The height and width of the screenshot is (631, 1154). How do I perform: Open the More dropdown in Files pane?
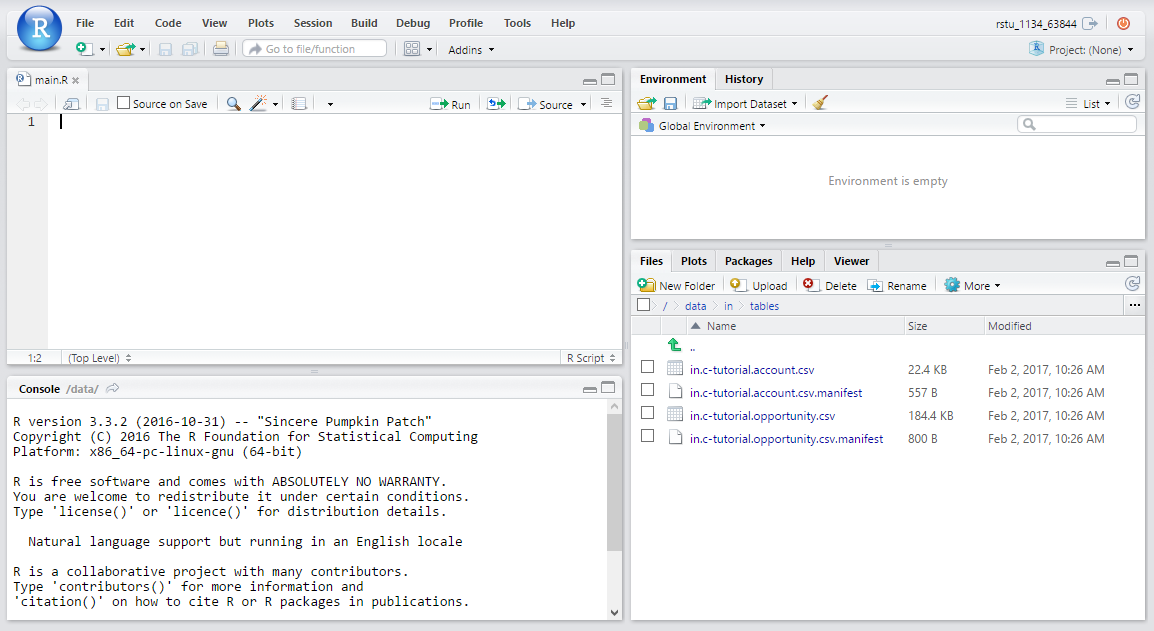972,286
